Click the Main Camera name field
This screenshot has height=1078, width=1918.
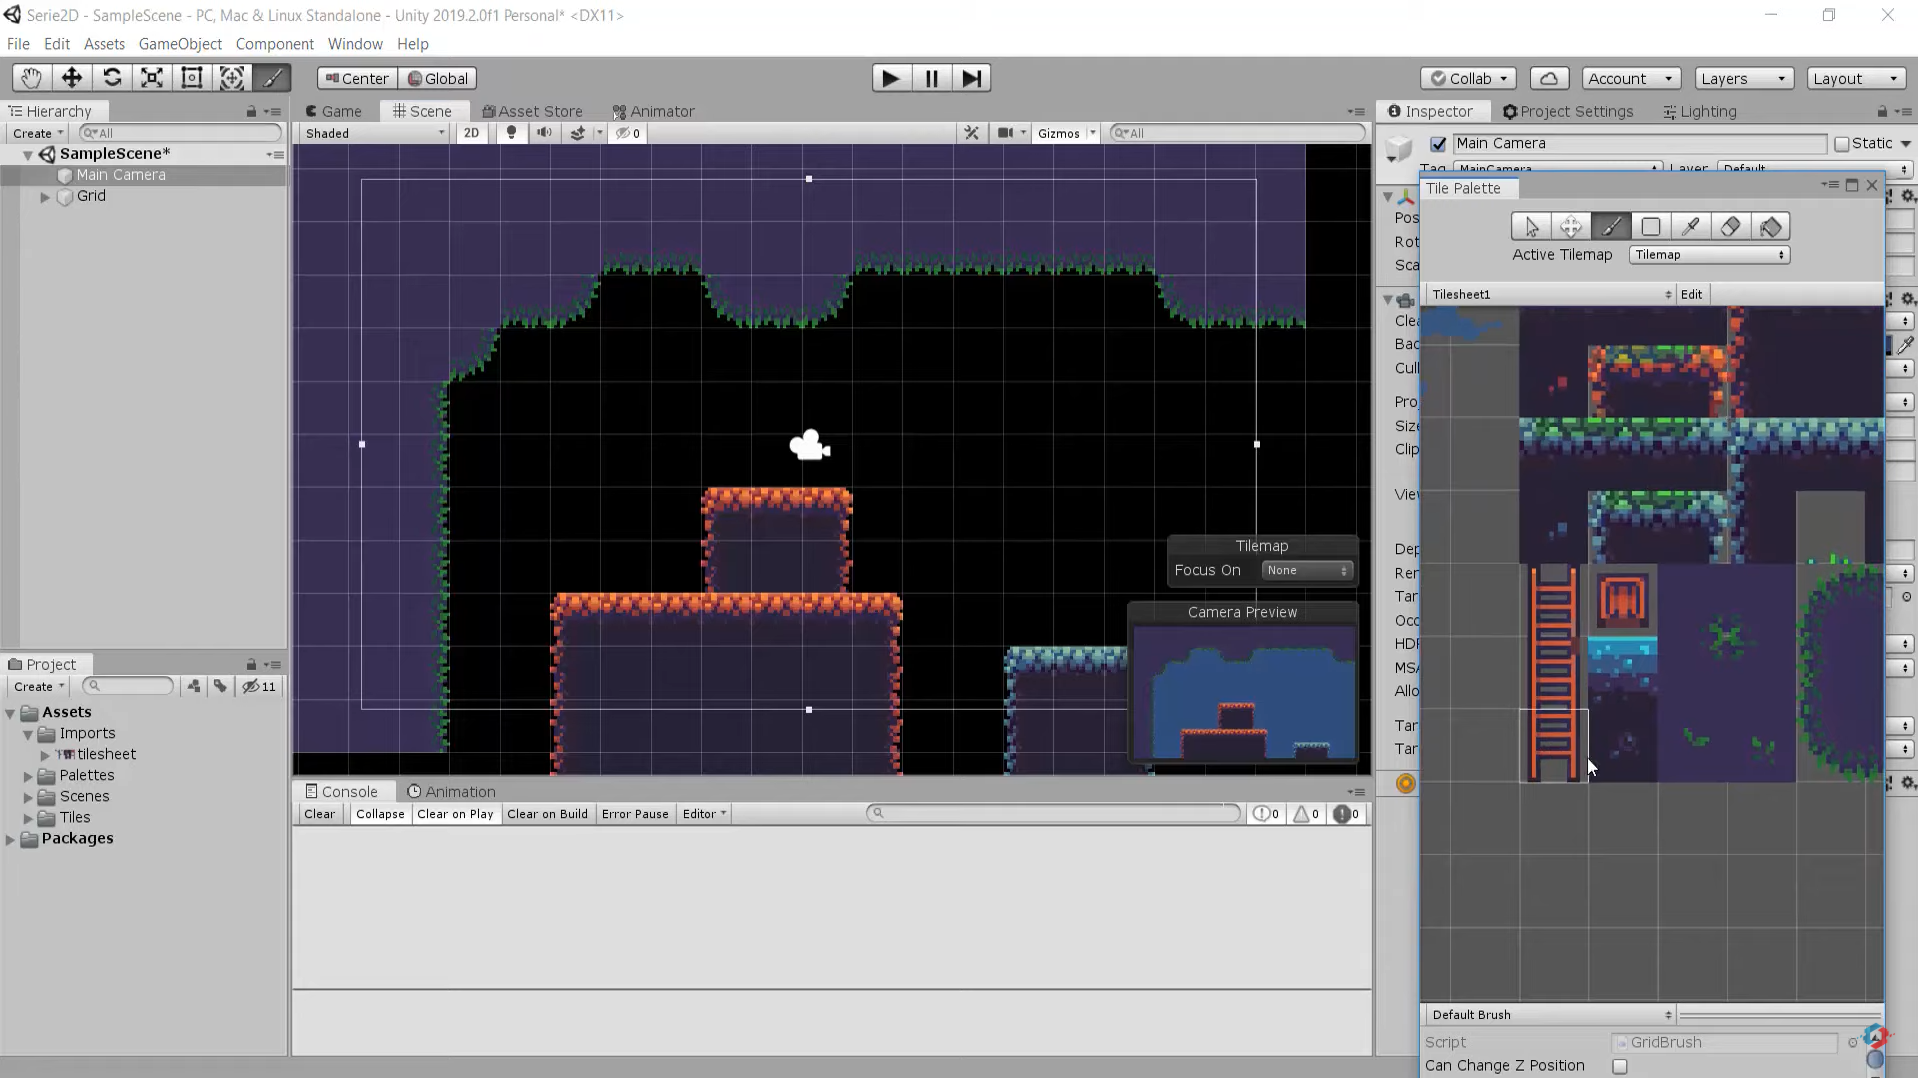point(1638,144)
